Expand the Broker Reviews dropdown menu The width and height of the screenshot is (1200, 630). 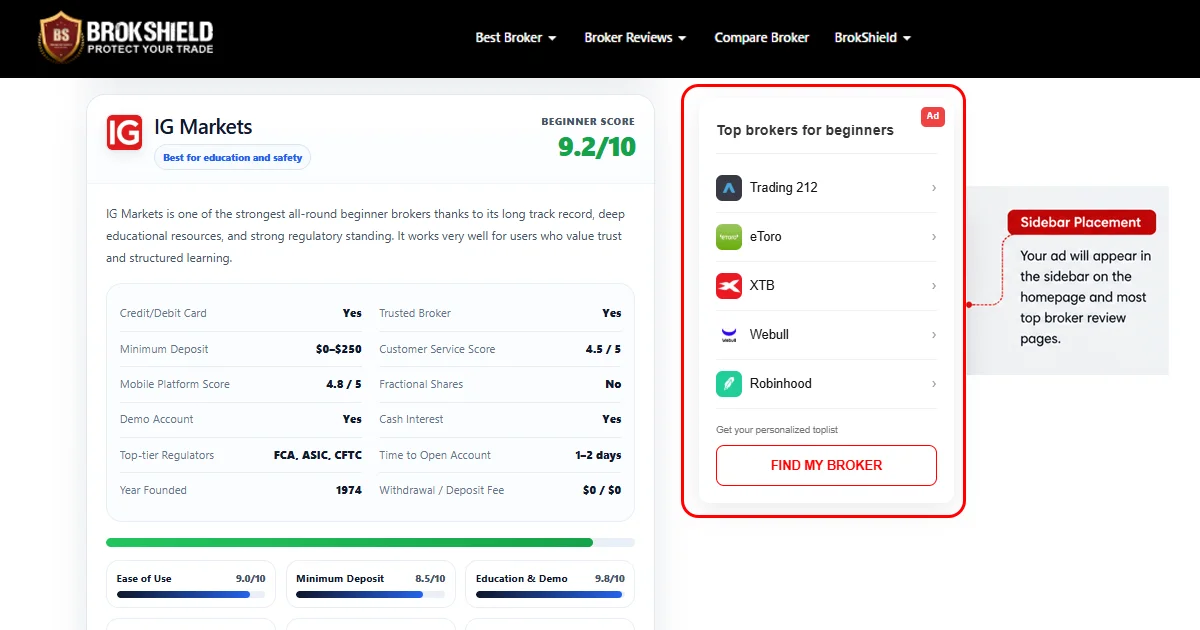(635, 38)
